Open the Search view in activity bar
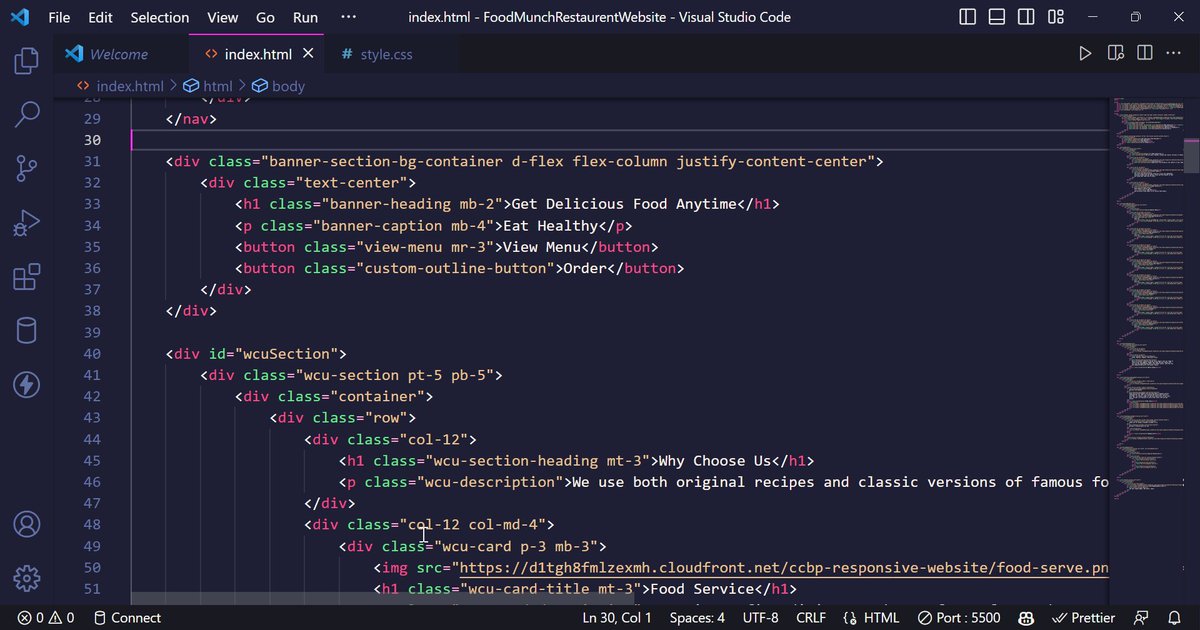This screenshot has width=1200, height=630. 27,115
